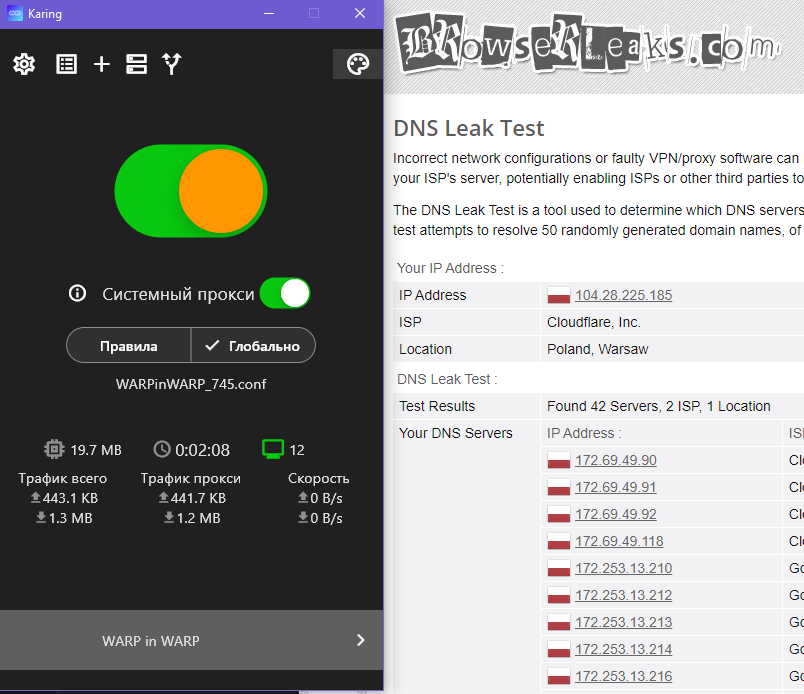Open DNS server link 172.253.13.216
Image resolution: width=804 pixels, height=694 pixels.
point(624,677)
